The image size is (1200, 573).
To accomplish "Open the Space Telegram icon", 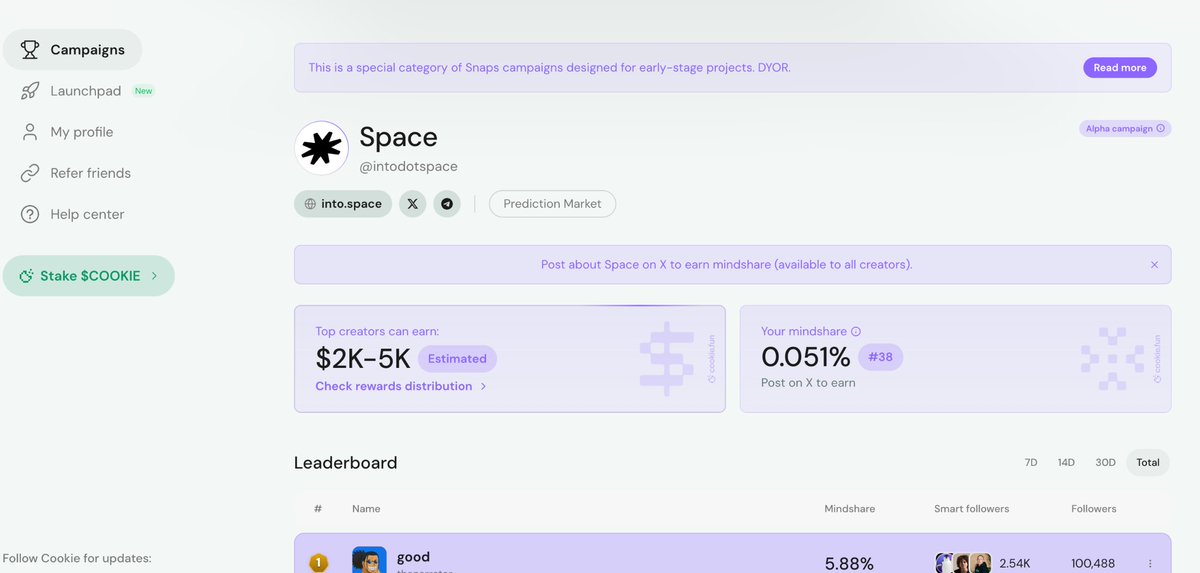I will pyautogui.click(x=447, y=204).
